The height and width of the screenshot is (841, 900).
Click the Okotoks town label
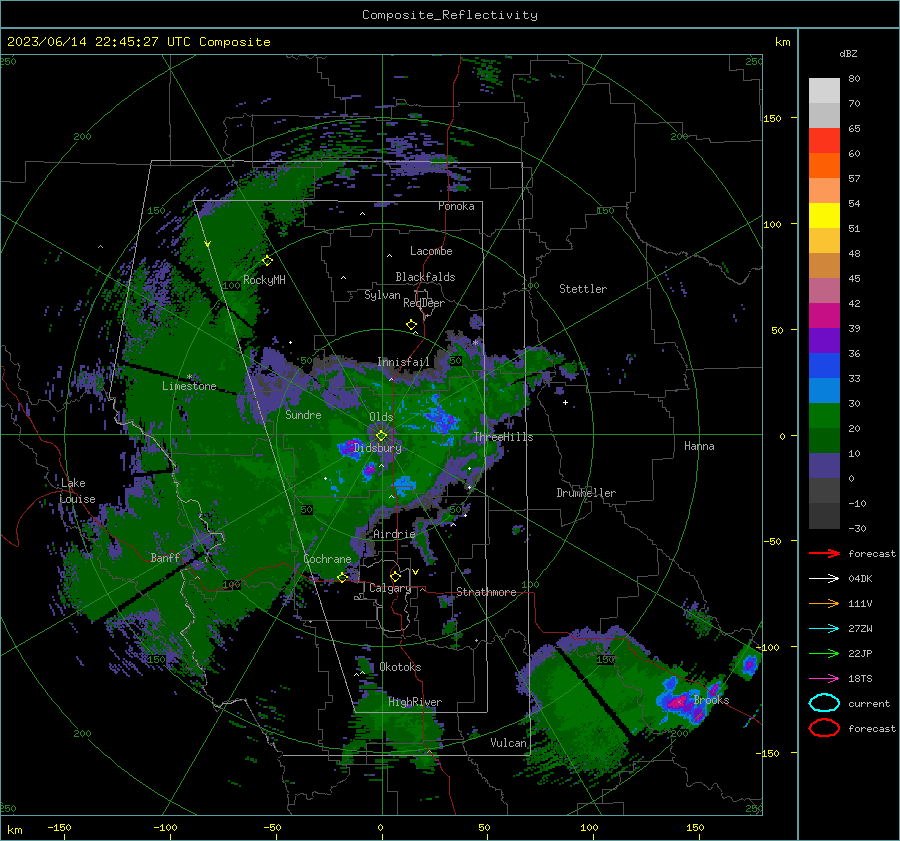point(400,667)
